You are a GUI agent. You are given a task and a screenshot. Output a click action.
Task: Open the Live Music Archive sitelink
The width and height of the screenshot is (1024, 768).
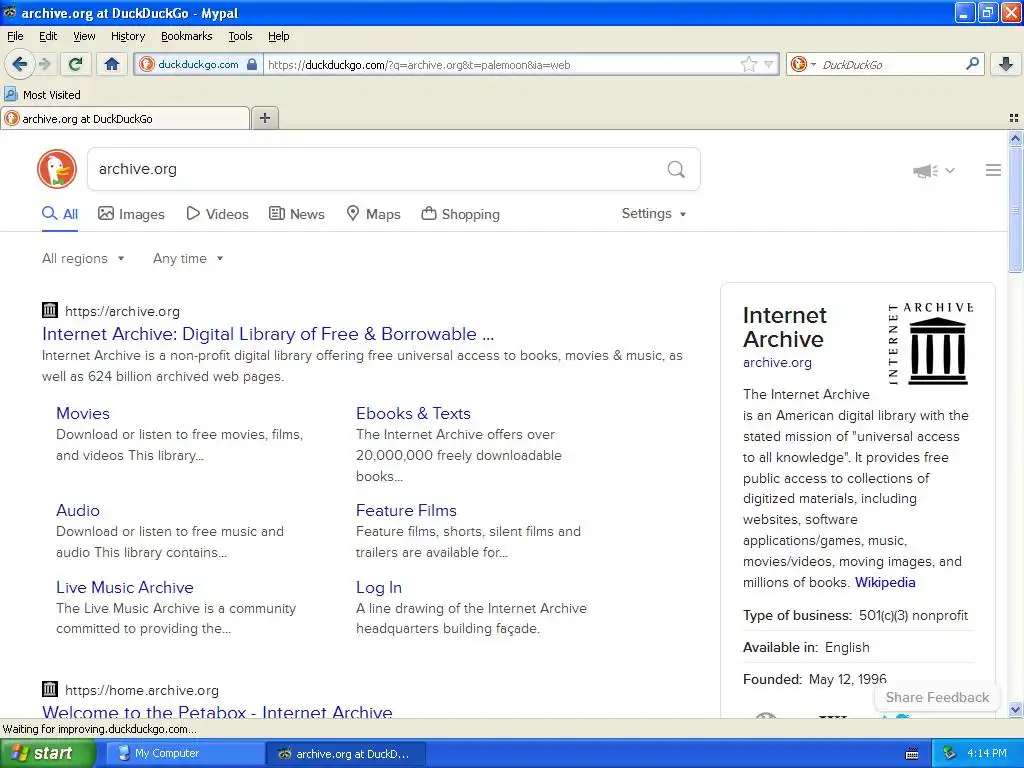coord(125,587)
